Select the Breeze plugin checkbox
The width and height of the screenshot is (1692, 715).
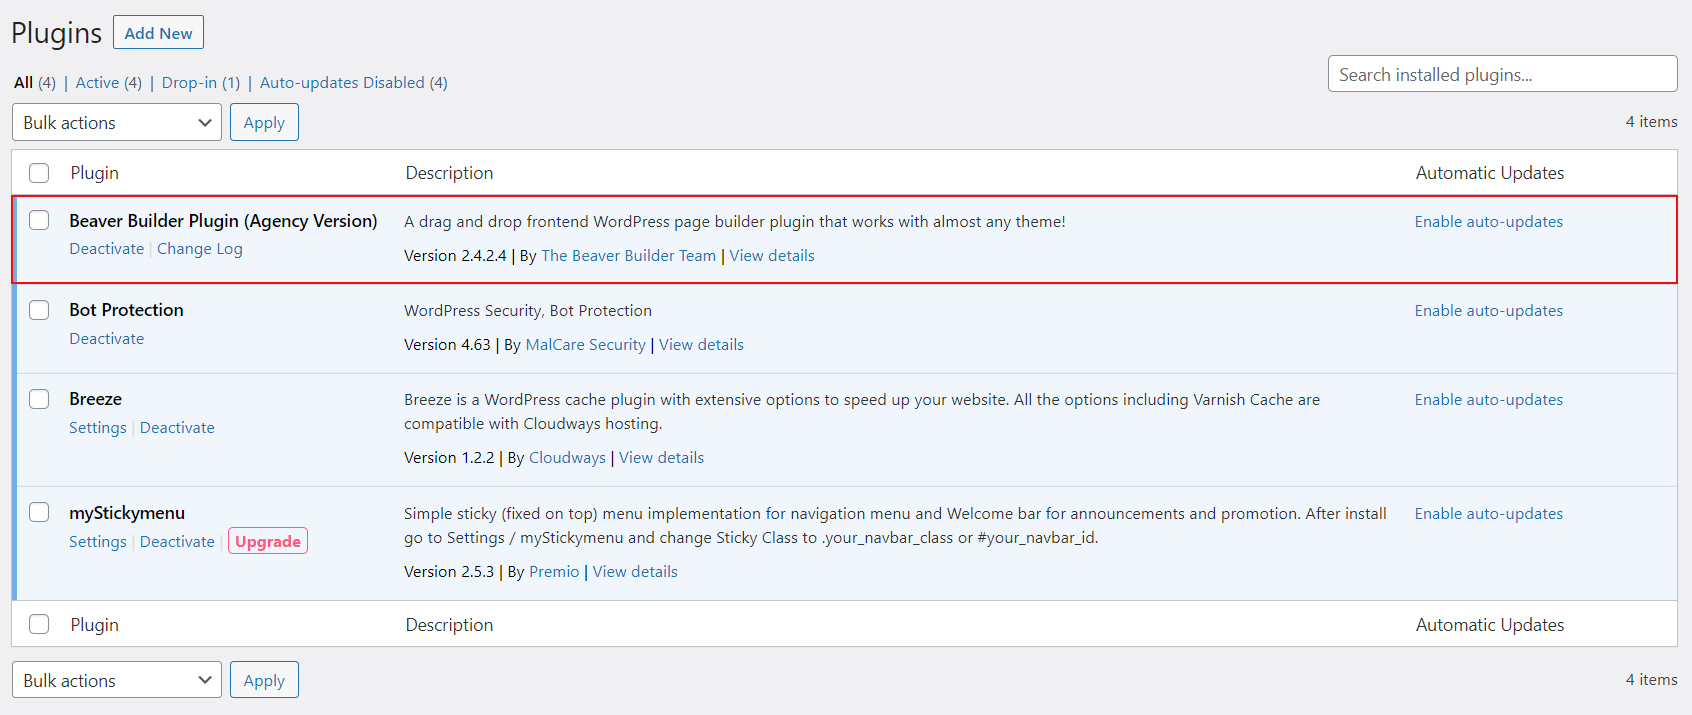(x=39, y=399)
